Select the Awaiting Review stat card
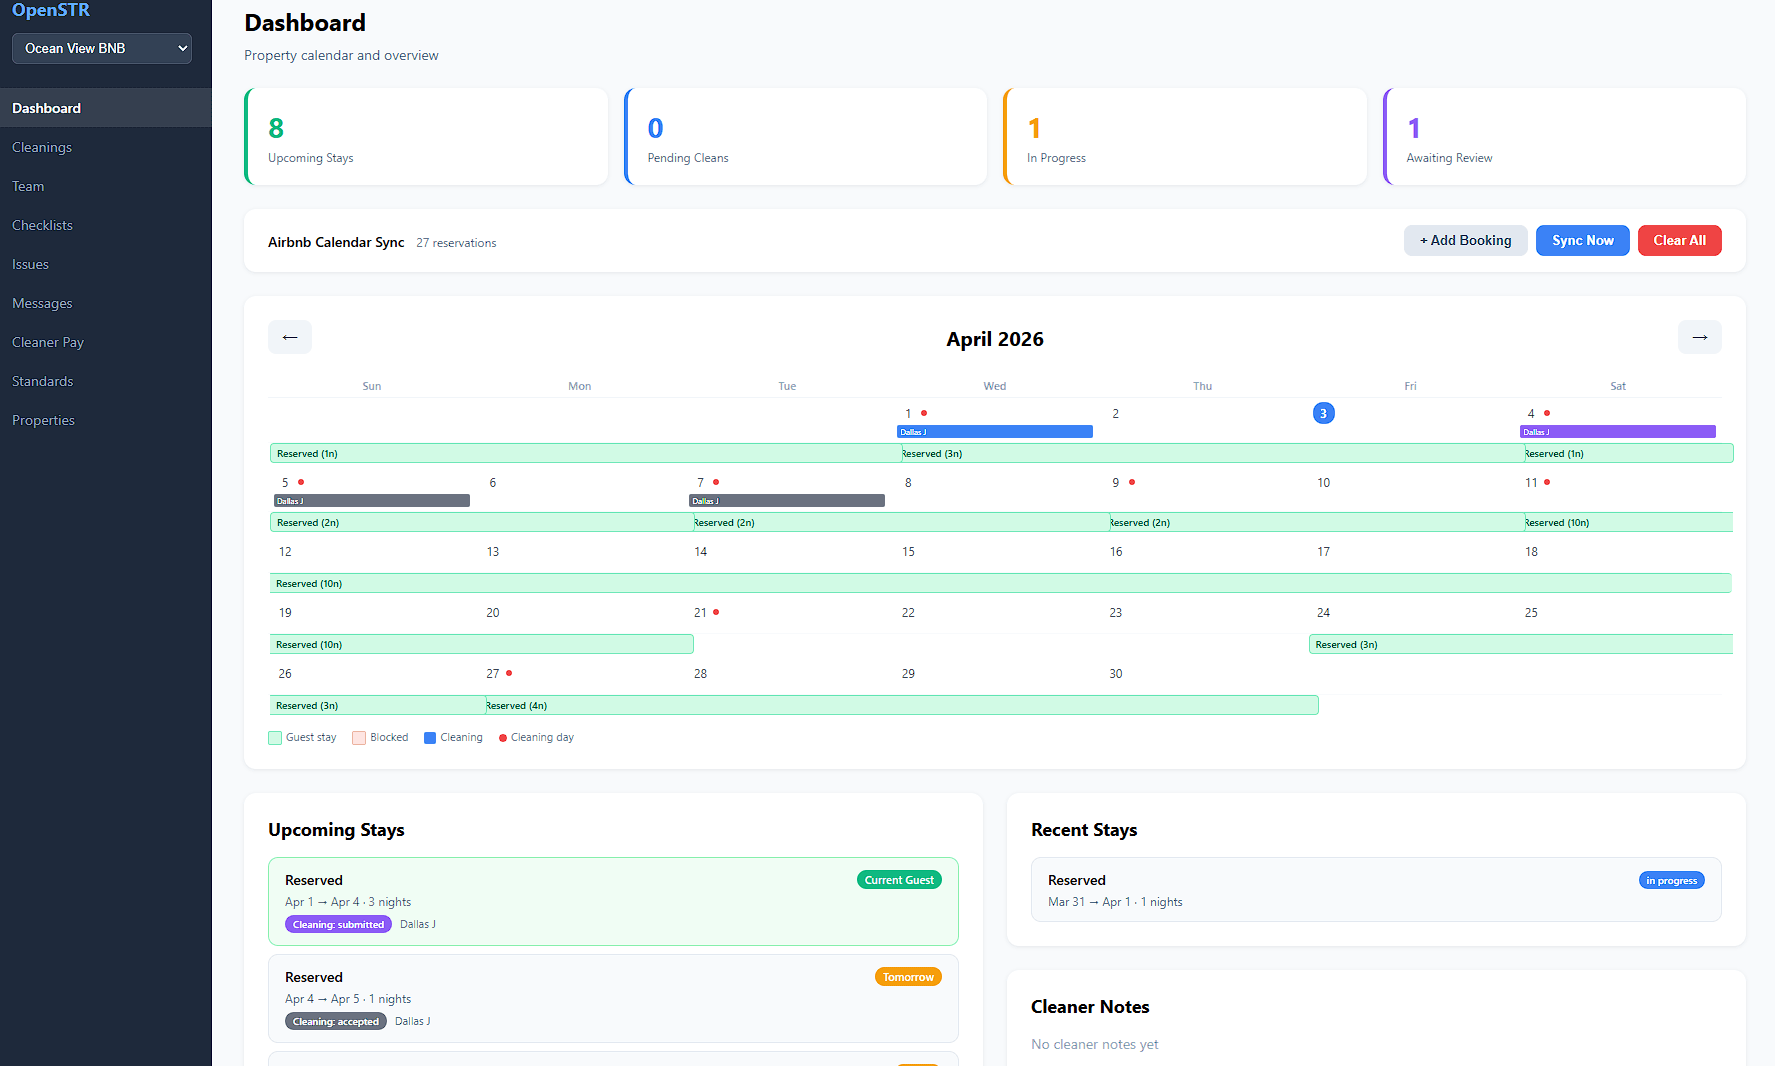1775x1066 pixels. (1564, 137)
